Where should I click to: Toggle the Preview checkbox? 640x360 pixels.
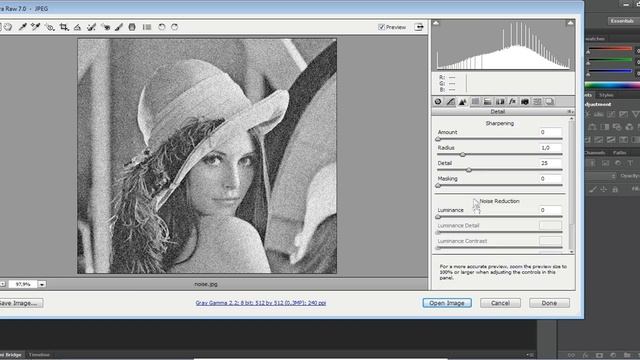point(382,27)
